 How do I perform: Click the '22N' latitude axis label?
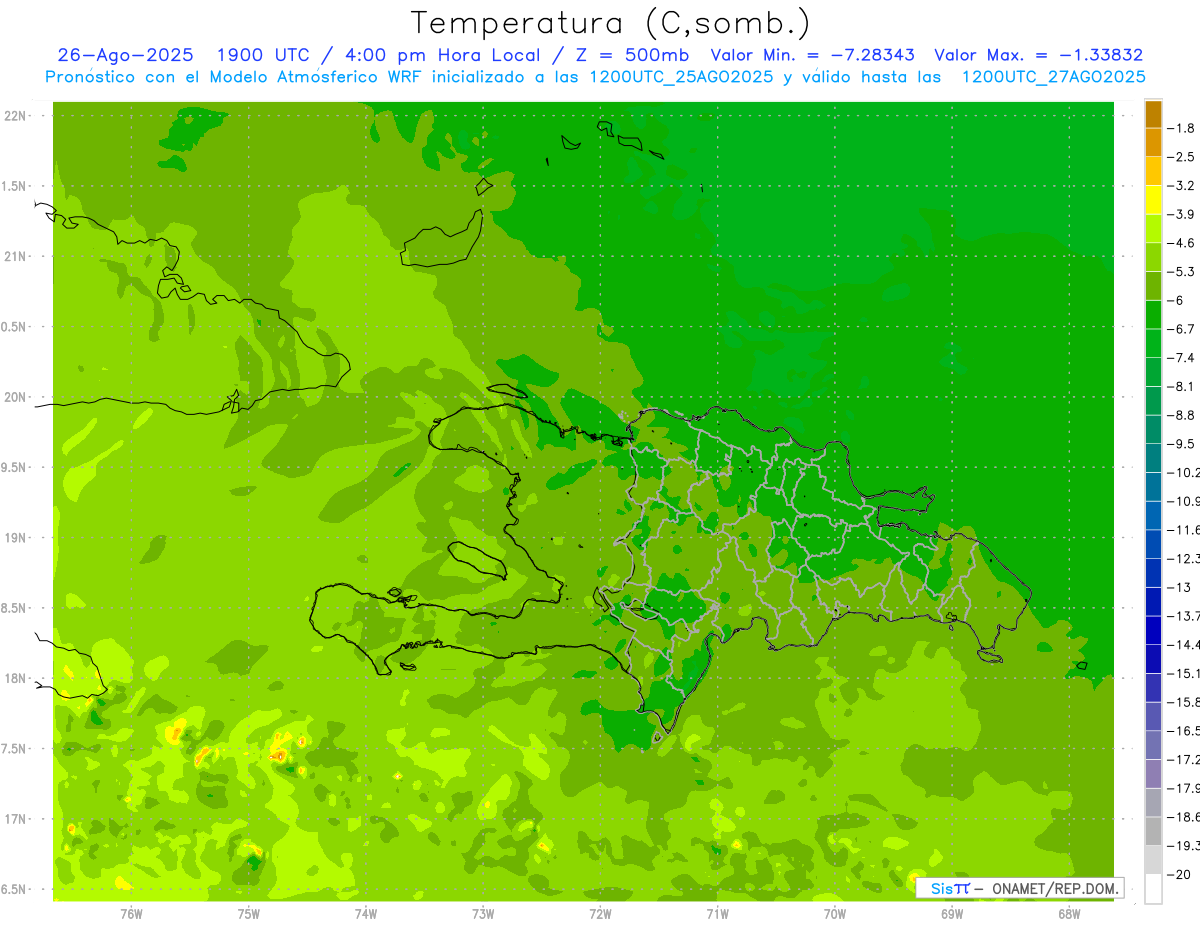pyautogui.click(x=17, y=116)
